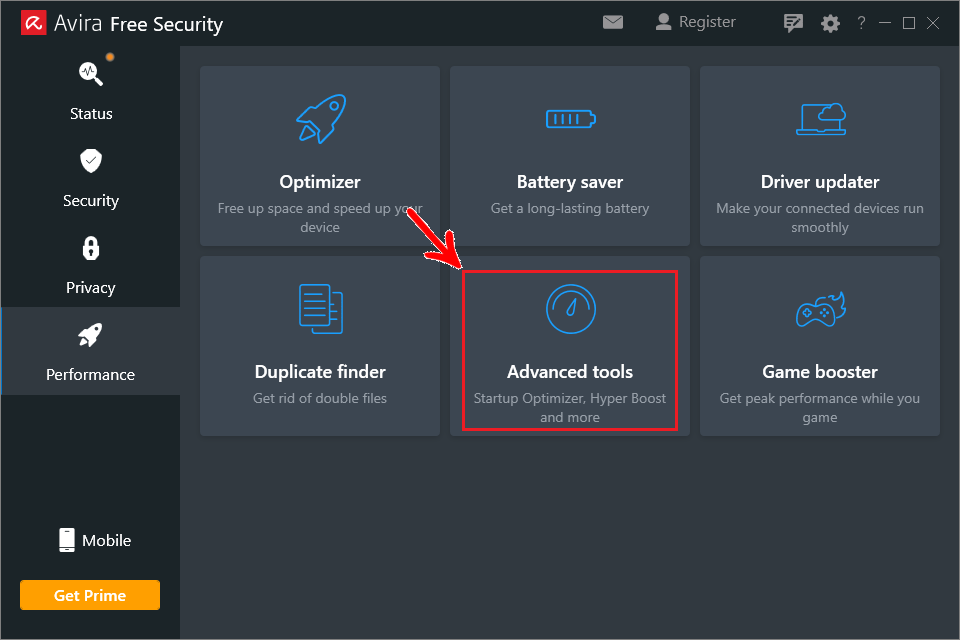
Task: Click the Mobile phone icon
Action: [67, 540]
